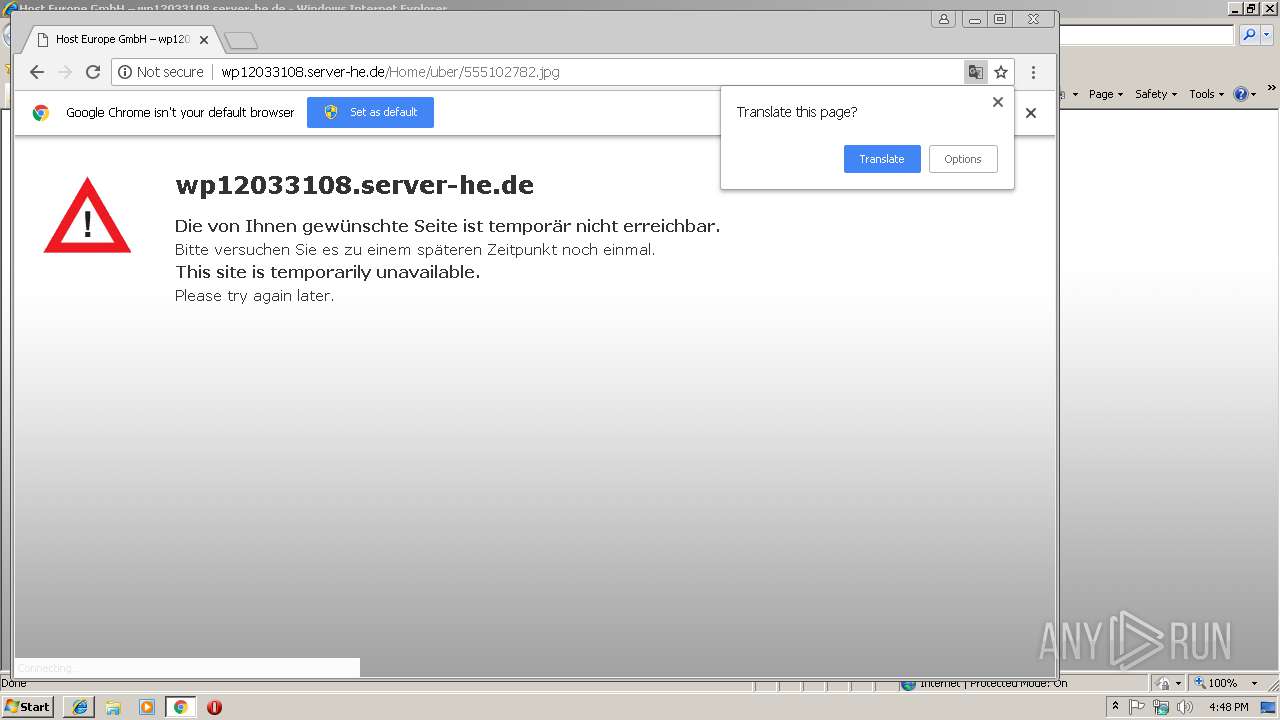This screenshot has height=720, width=1280.
Task: Open translate Options
Action: (x=963, y=159)
